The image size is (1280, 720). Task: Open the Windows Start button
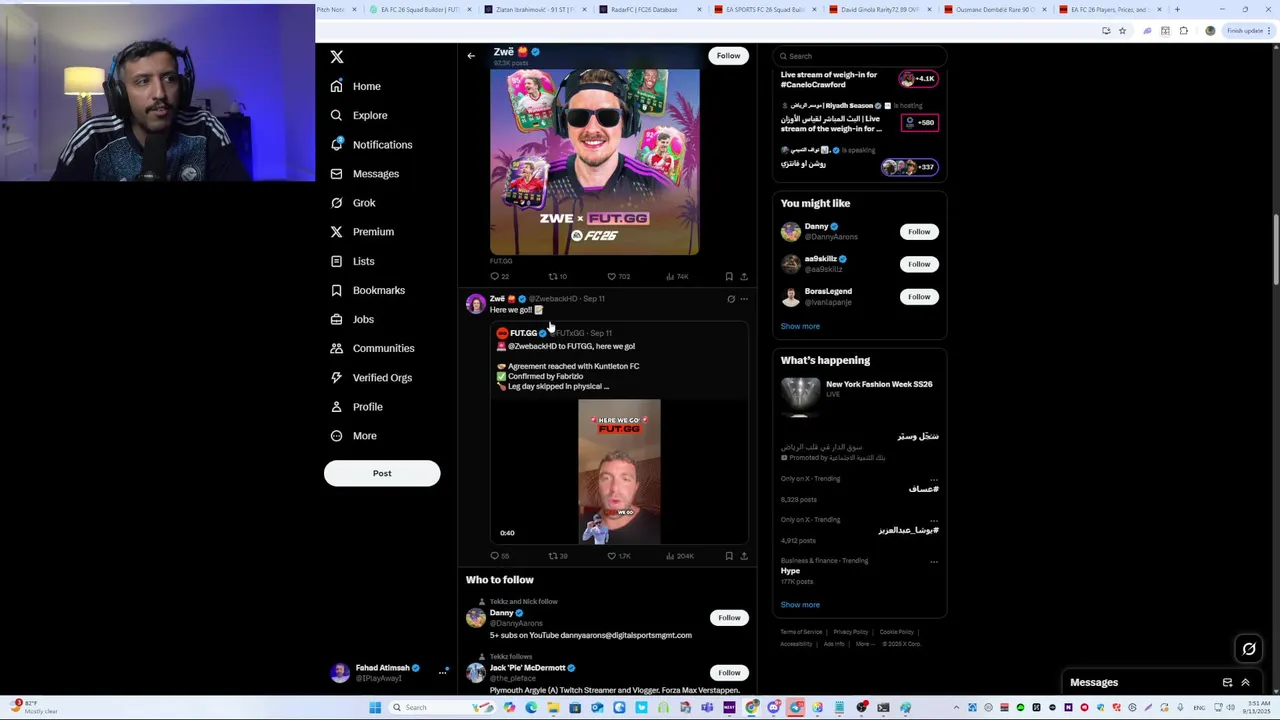point(375,708)
